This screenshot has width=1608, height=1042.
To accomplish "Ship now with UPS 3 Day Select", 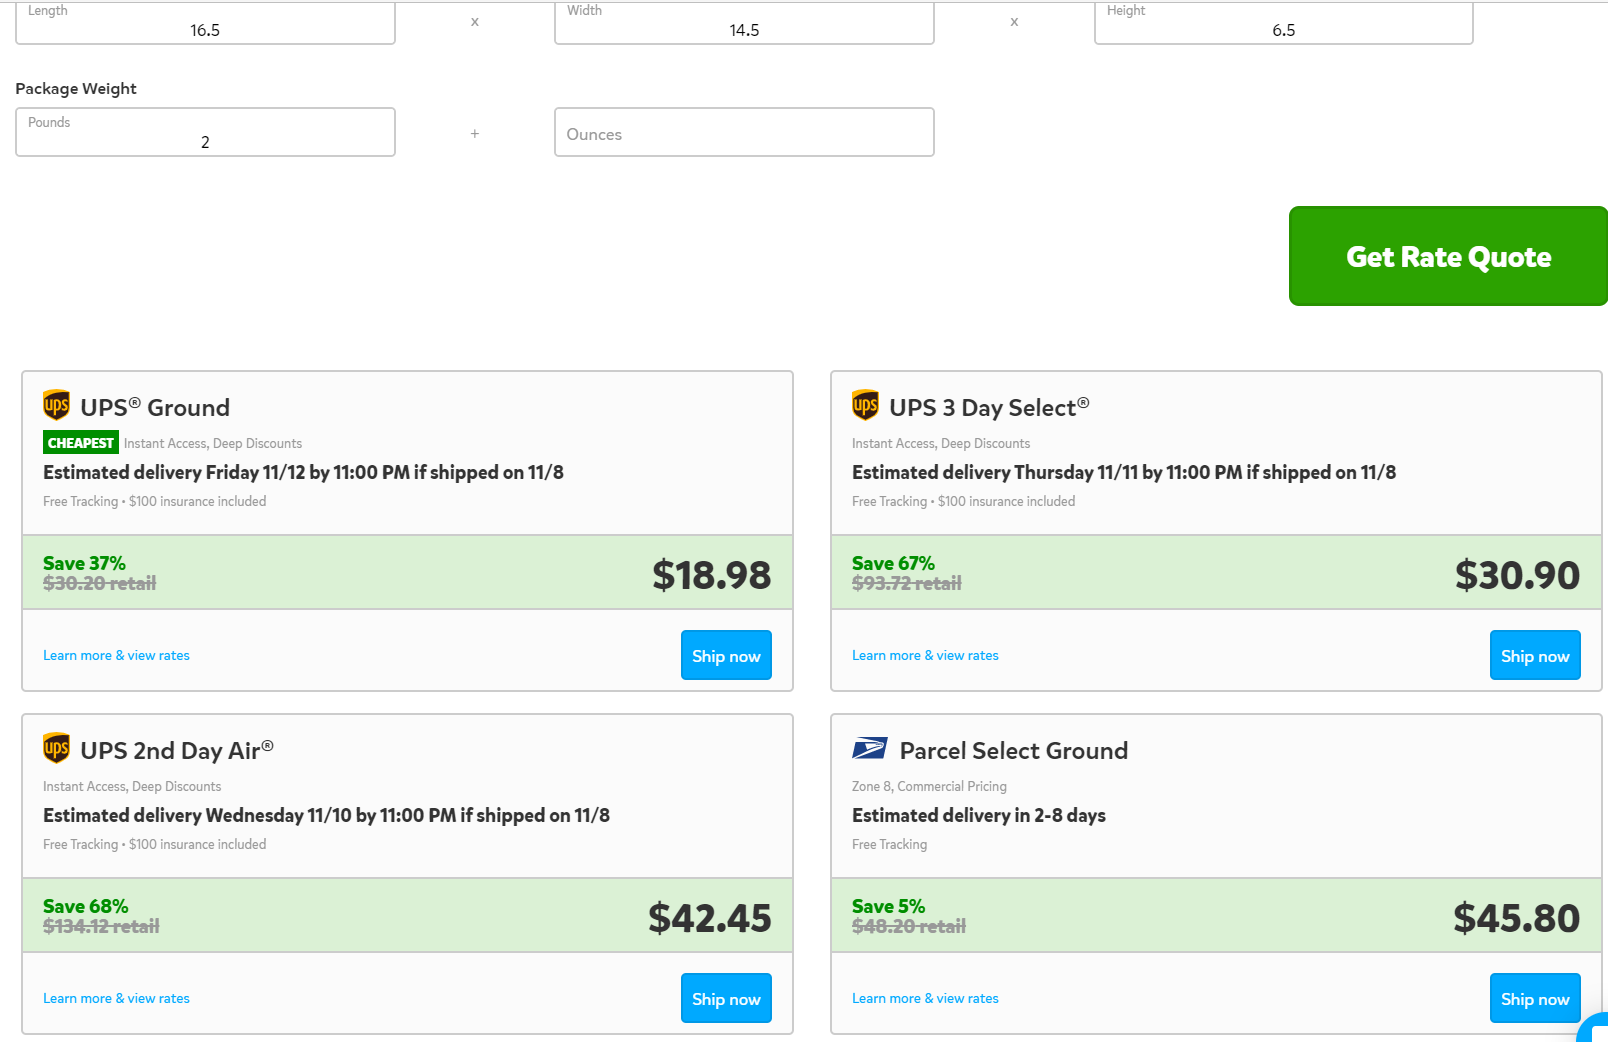I will tap(1535, 655).
